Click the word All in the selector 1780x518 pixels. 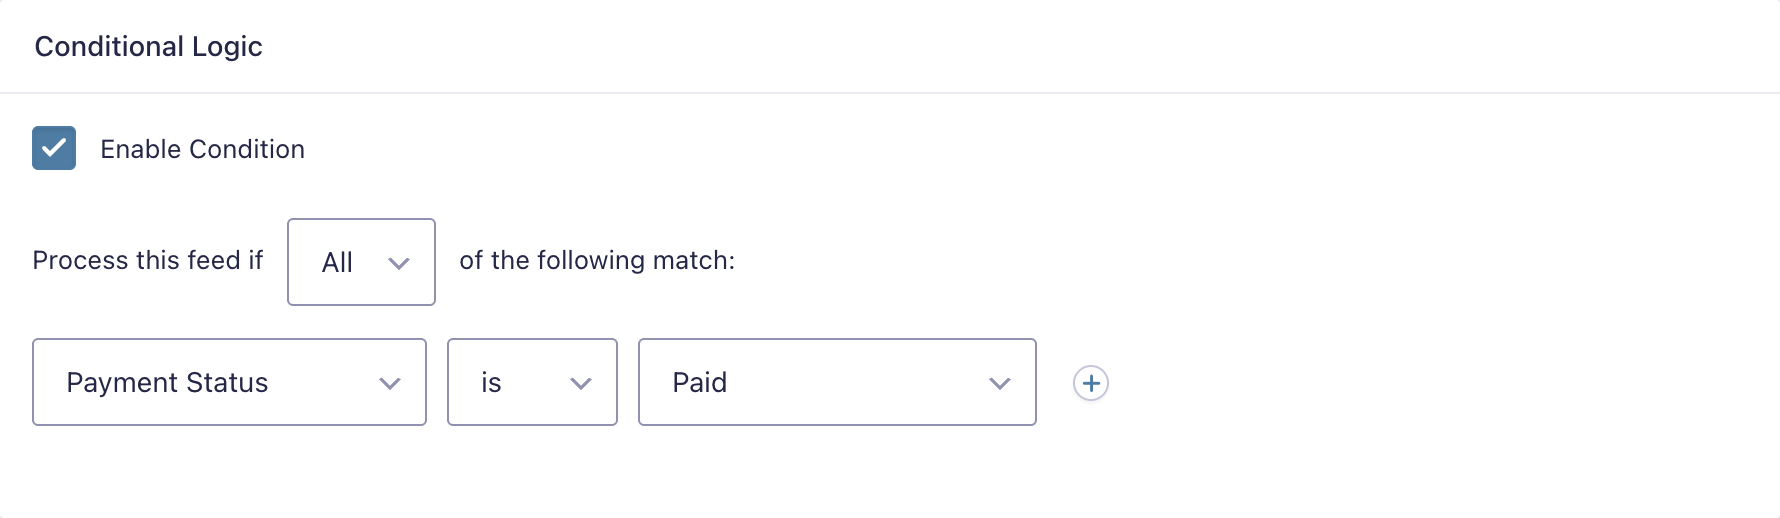point(337,262)
